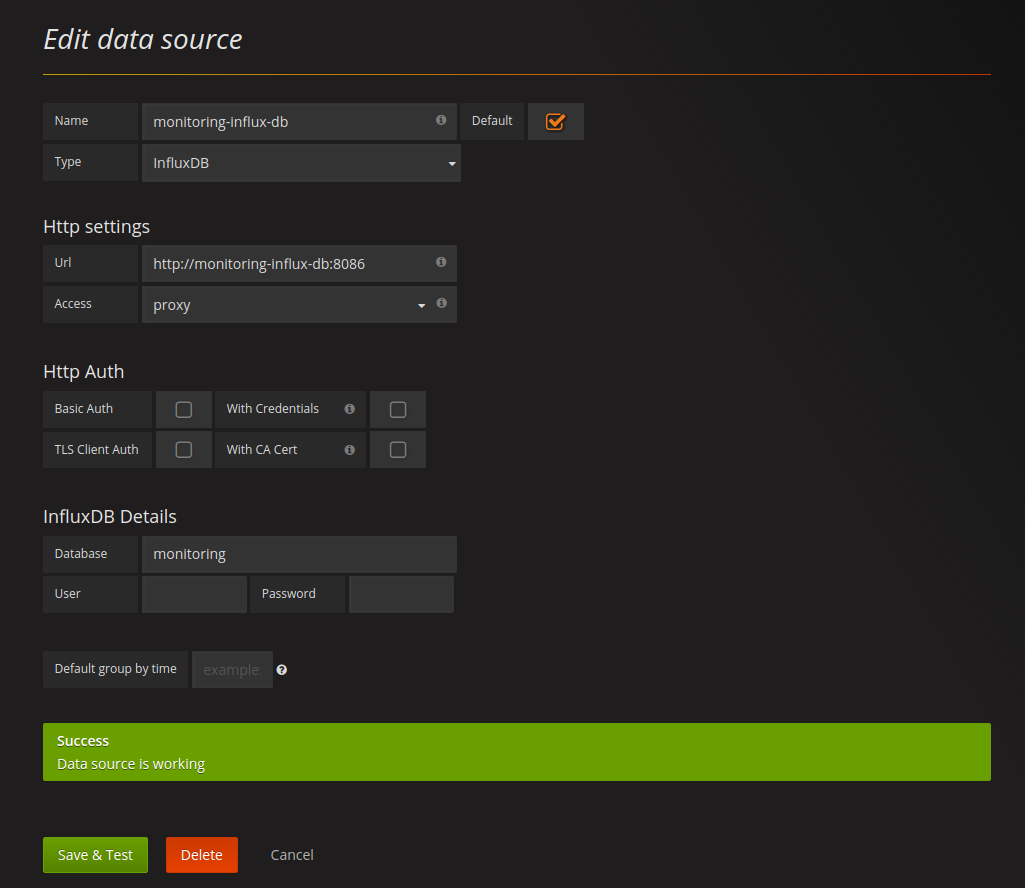Enable the TLS Client Auth checkbox
This screenshot has width=1025, height=888.
(x=184, y=450)
